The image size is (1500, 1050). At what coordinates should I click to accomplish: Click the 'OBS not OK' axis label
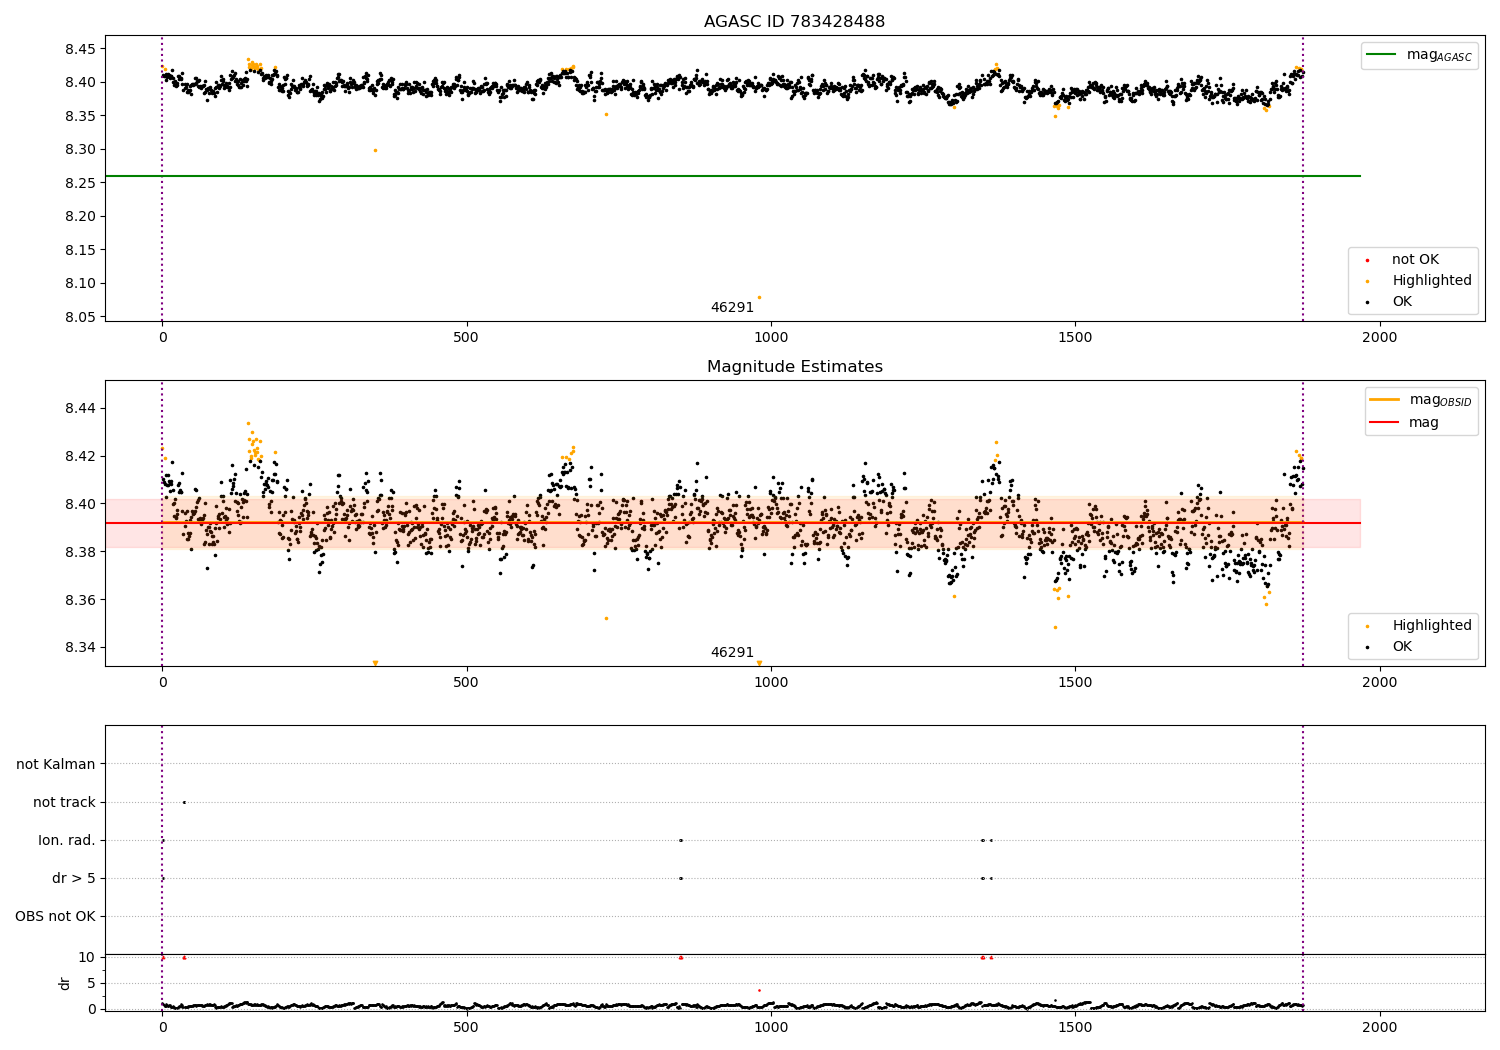[55, 916]
